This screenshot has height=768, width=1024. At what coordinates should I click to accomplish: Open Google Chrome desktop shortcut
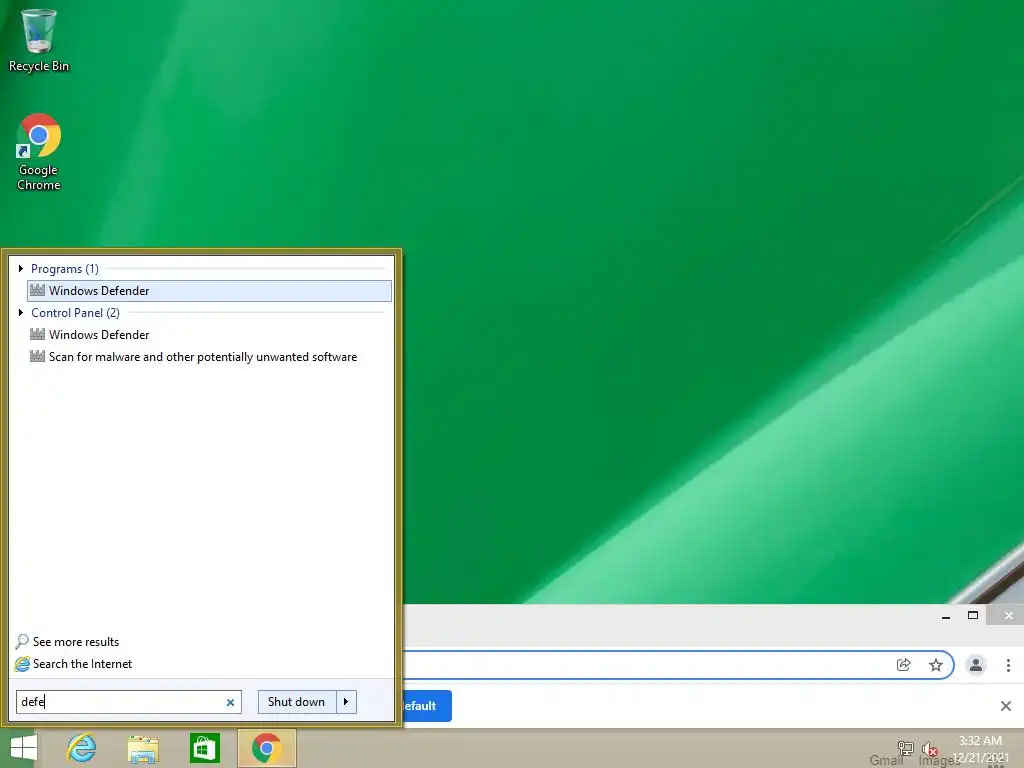point(39,152)
